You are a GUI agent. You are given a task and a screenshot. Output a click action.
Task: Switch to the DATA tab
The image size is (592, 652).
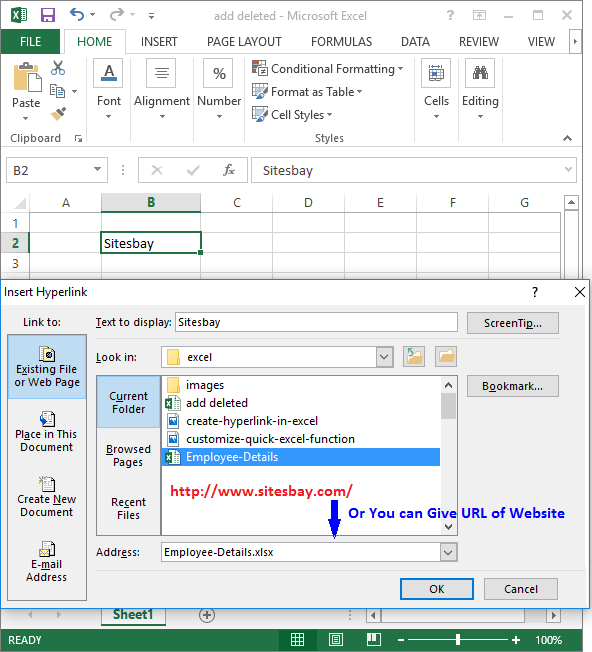pos(415,42)
